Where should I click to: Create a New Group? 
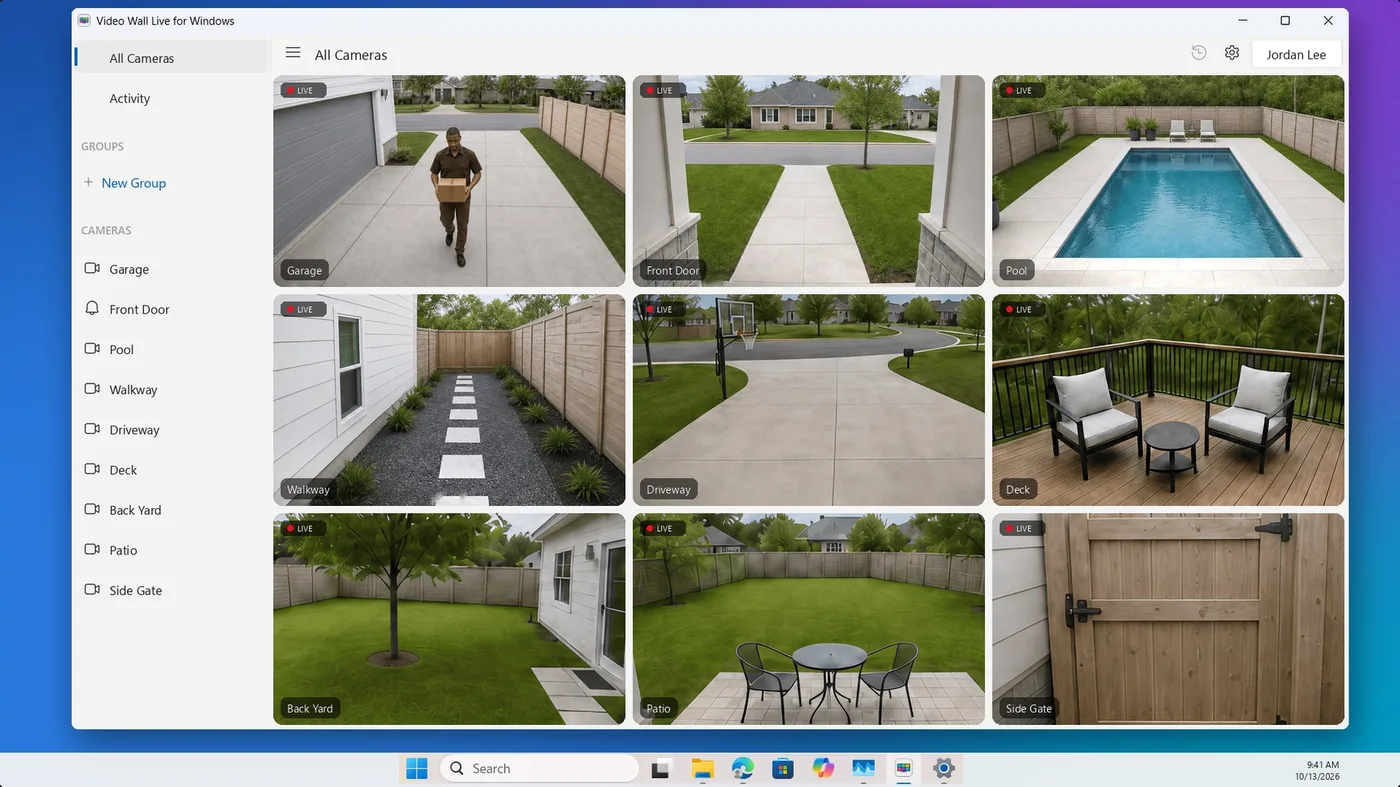125,183
